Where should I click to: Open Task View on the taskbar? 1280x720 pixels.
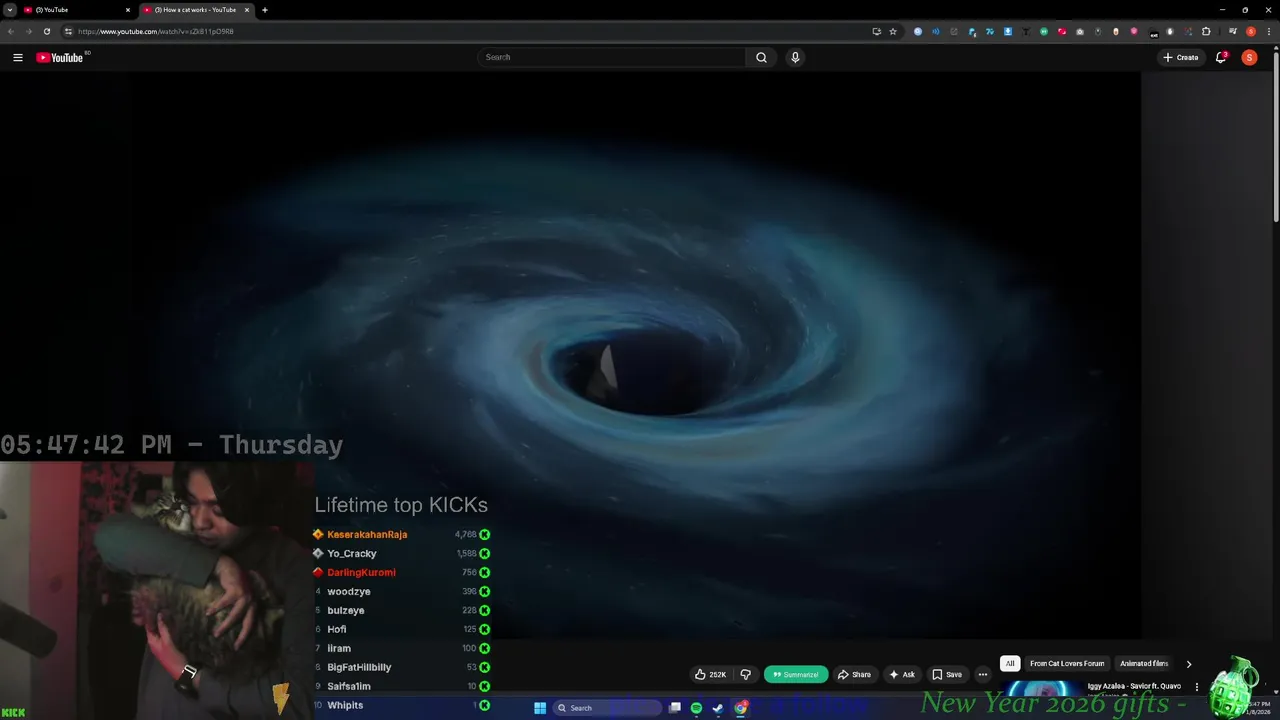click(x=675, y=708)
